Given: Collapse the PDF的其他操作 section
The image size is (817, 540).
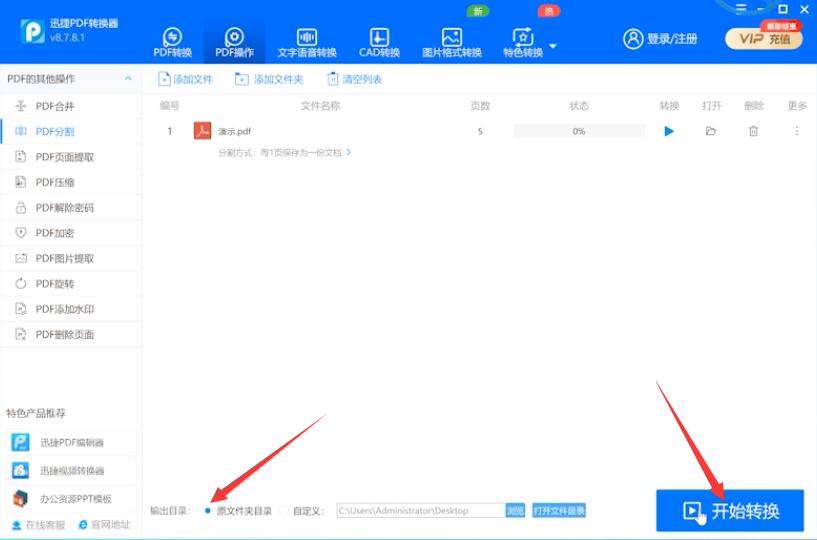Looking at the screenshot, I should coord(128,79).
